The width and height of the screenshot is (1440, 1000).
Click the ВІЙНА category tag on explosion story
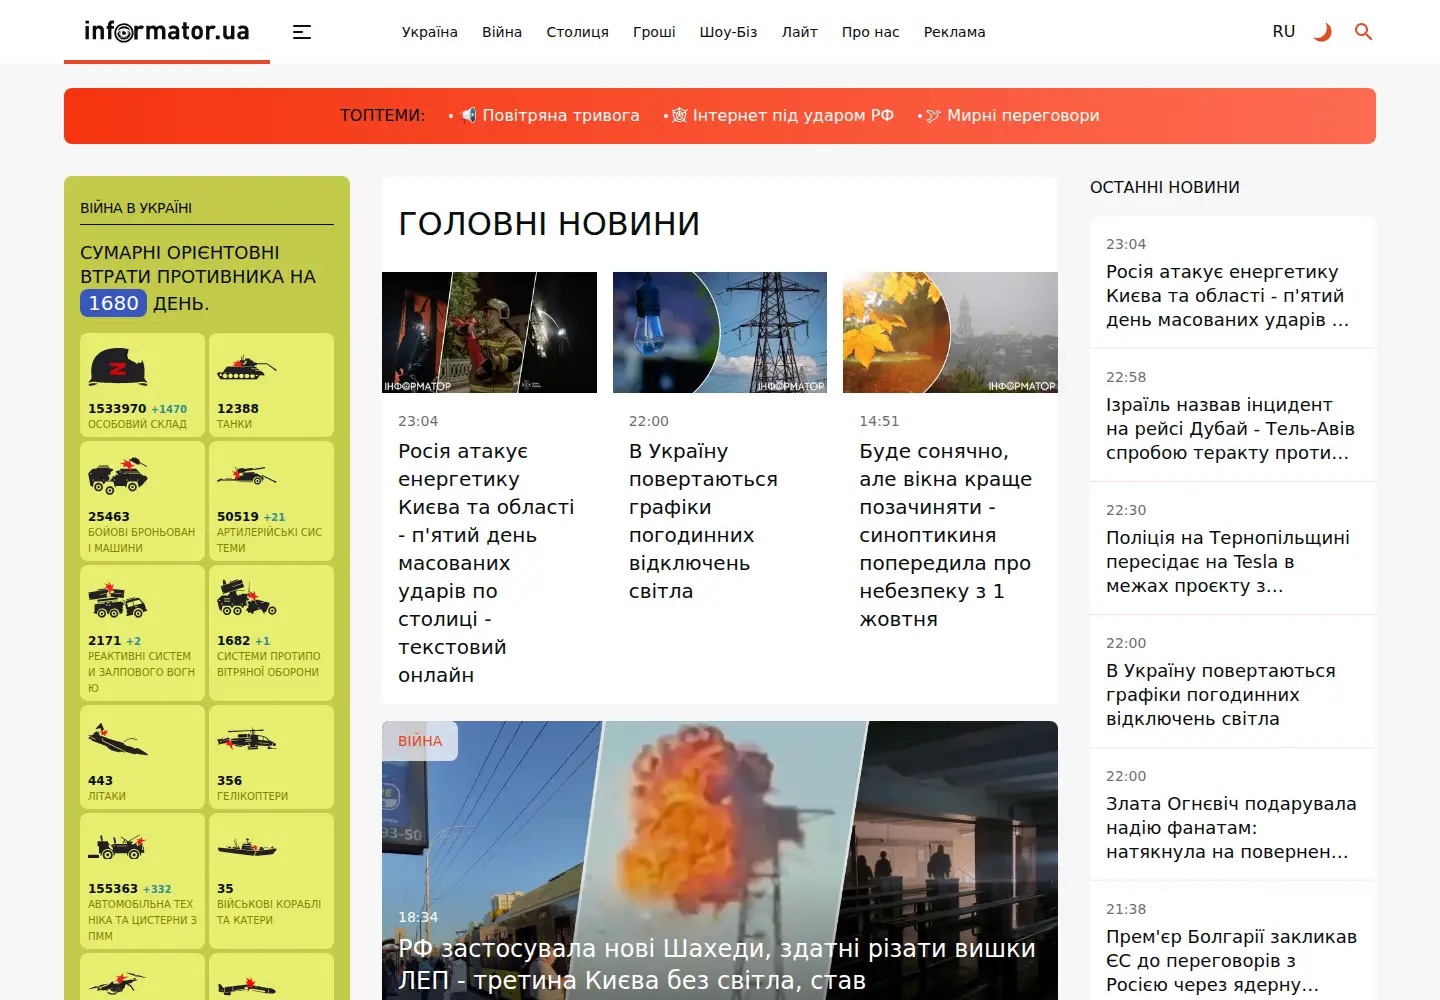point(420,741)
